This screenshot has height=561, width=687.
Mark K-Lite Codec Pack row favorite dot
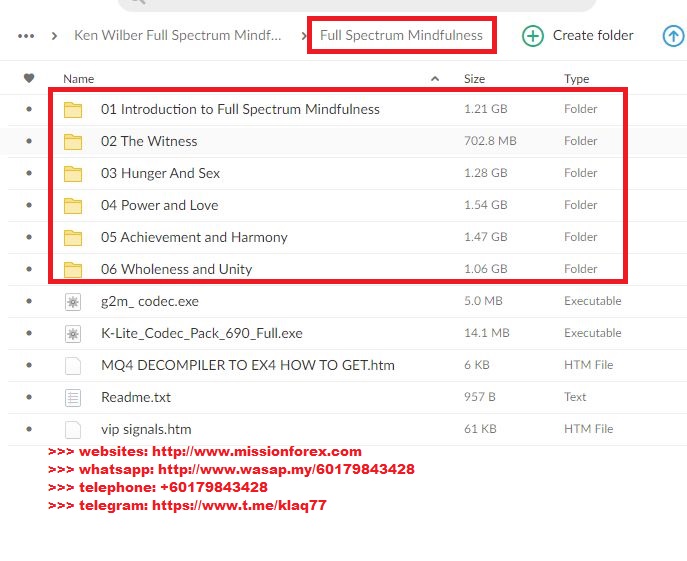pos(29,333)
